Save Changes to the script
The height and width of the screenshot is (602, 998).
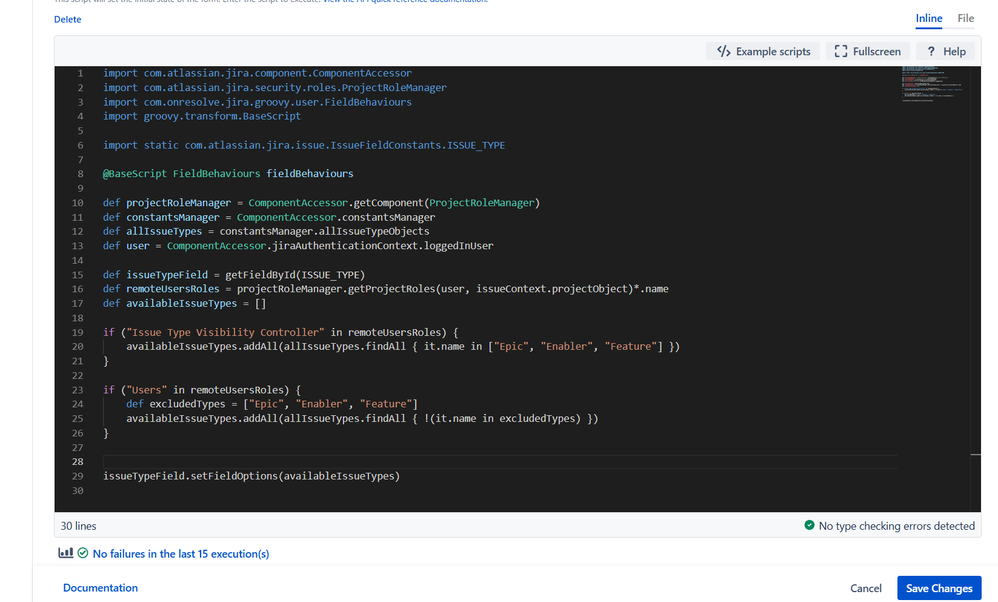(x=938, y=588)
